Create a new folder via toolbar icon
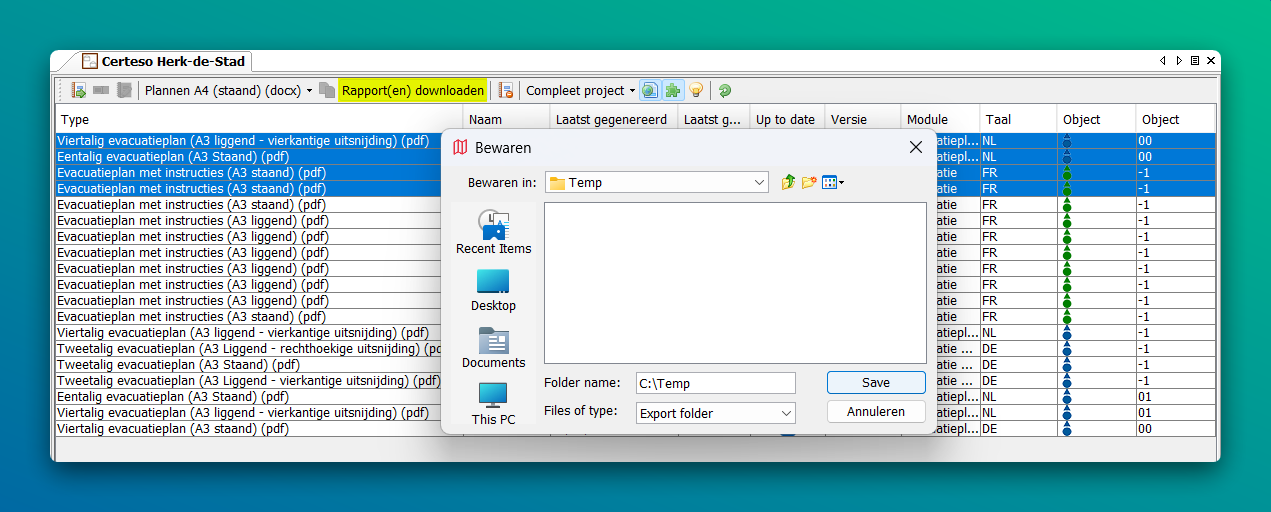 [x=809, y=182]
